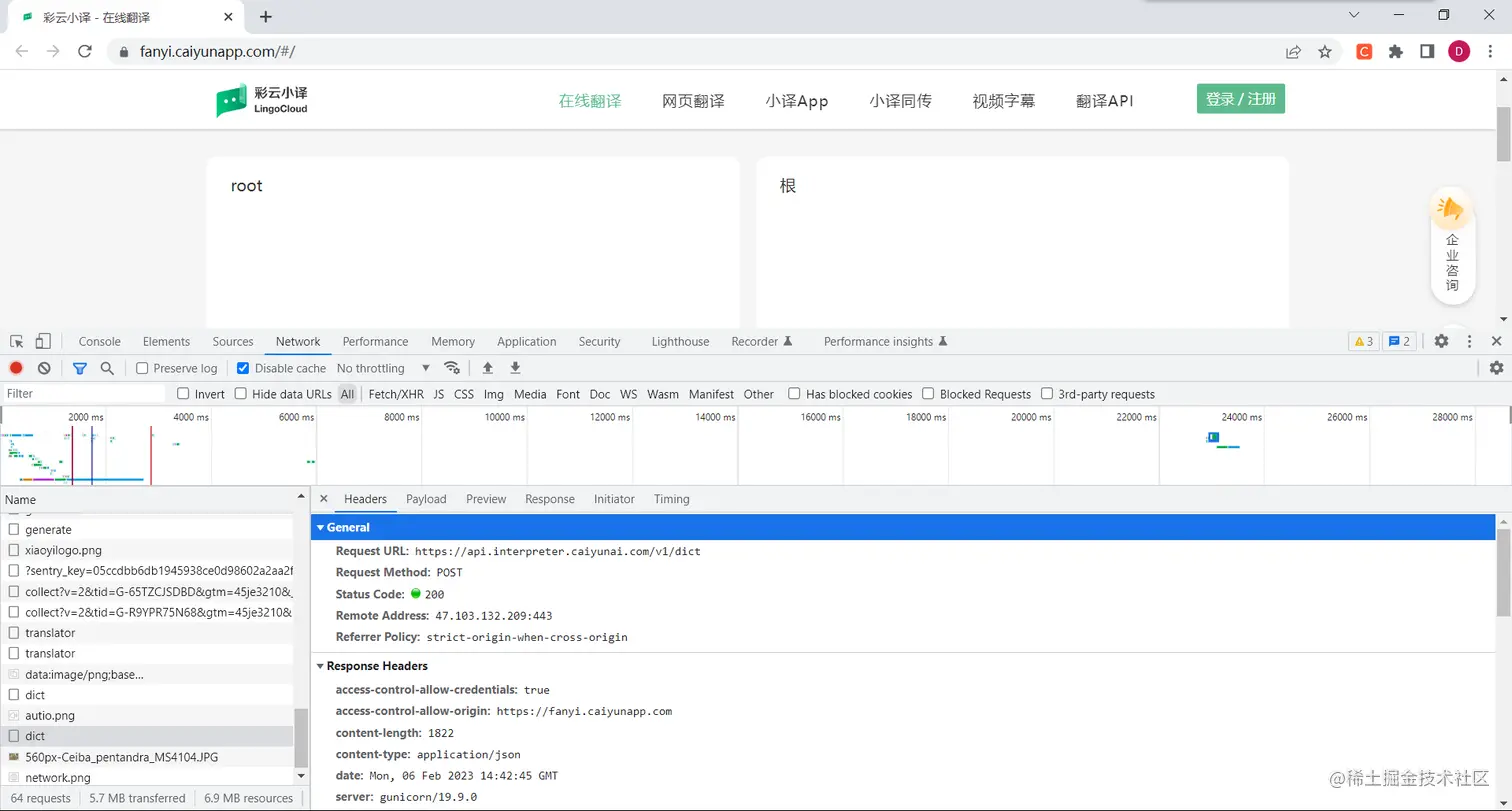This screenshot has height=811, width=1512.
Task: Open the 企业咨询 floating widget
Action: tap(1452, 246)
